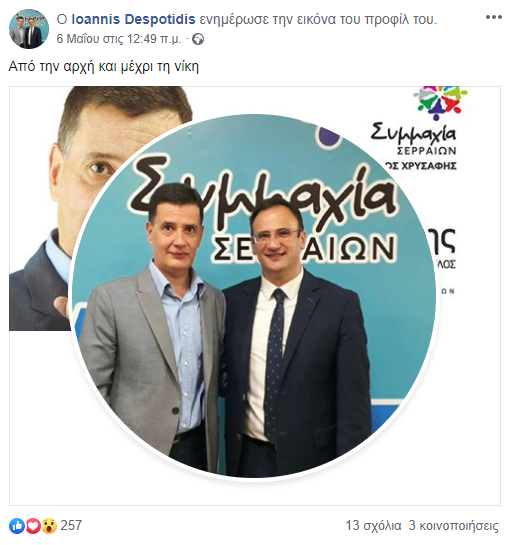This screenshot has width=505, height=545.
Task: Click the globe public privacy icon
Action: click(198, 39)
